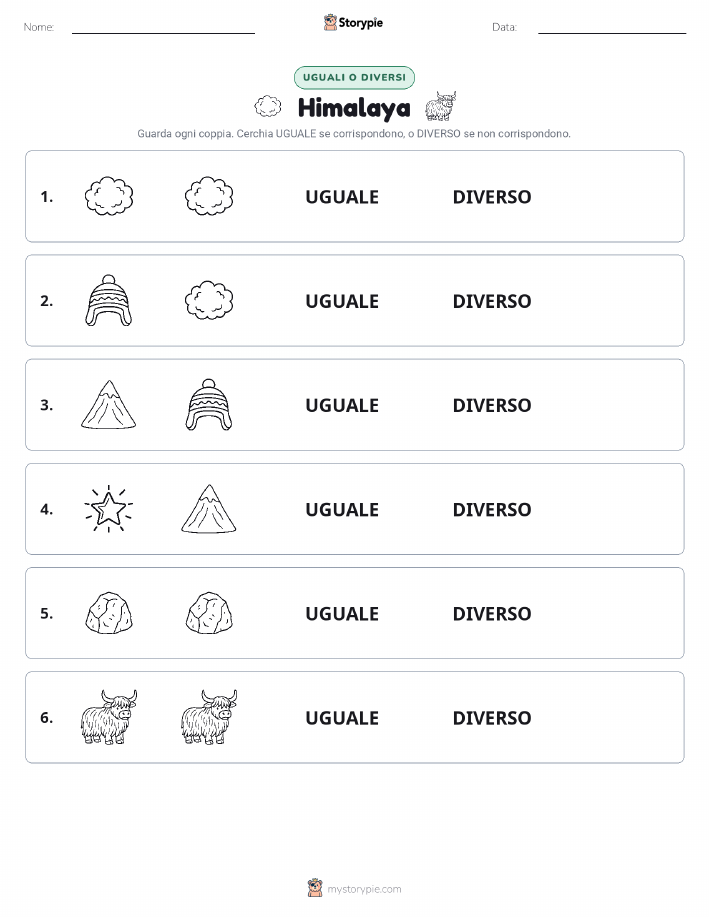
Task: Click the sparkling star icon in row 4
Action: [x=109, y=509]
